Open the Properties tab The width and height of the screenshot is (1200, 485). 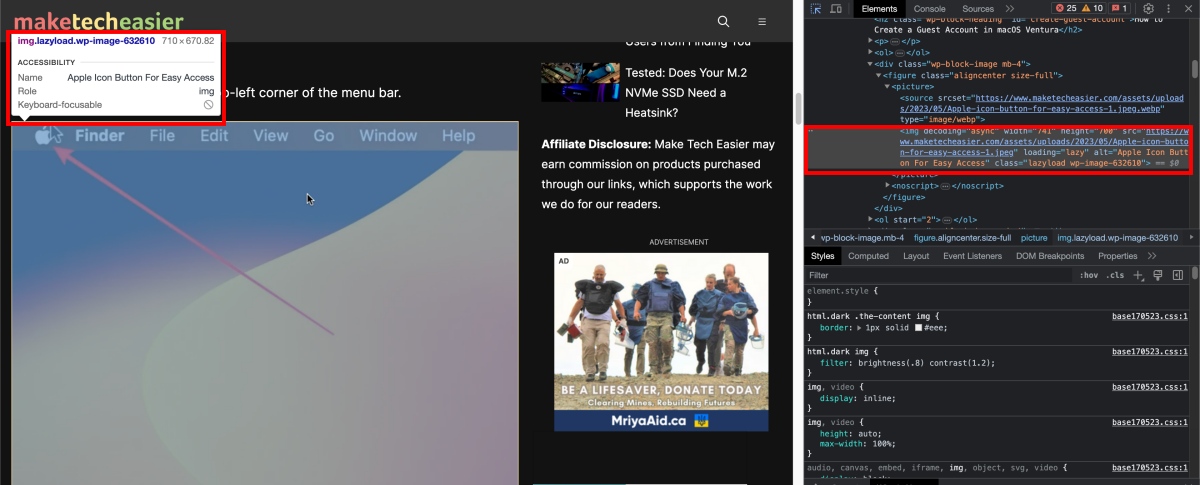1117,256
